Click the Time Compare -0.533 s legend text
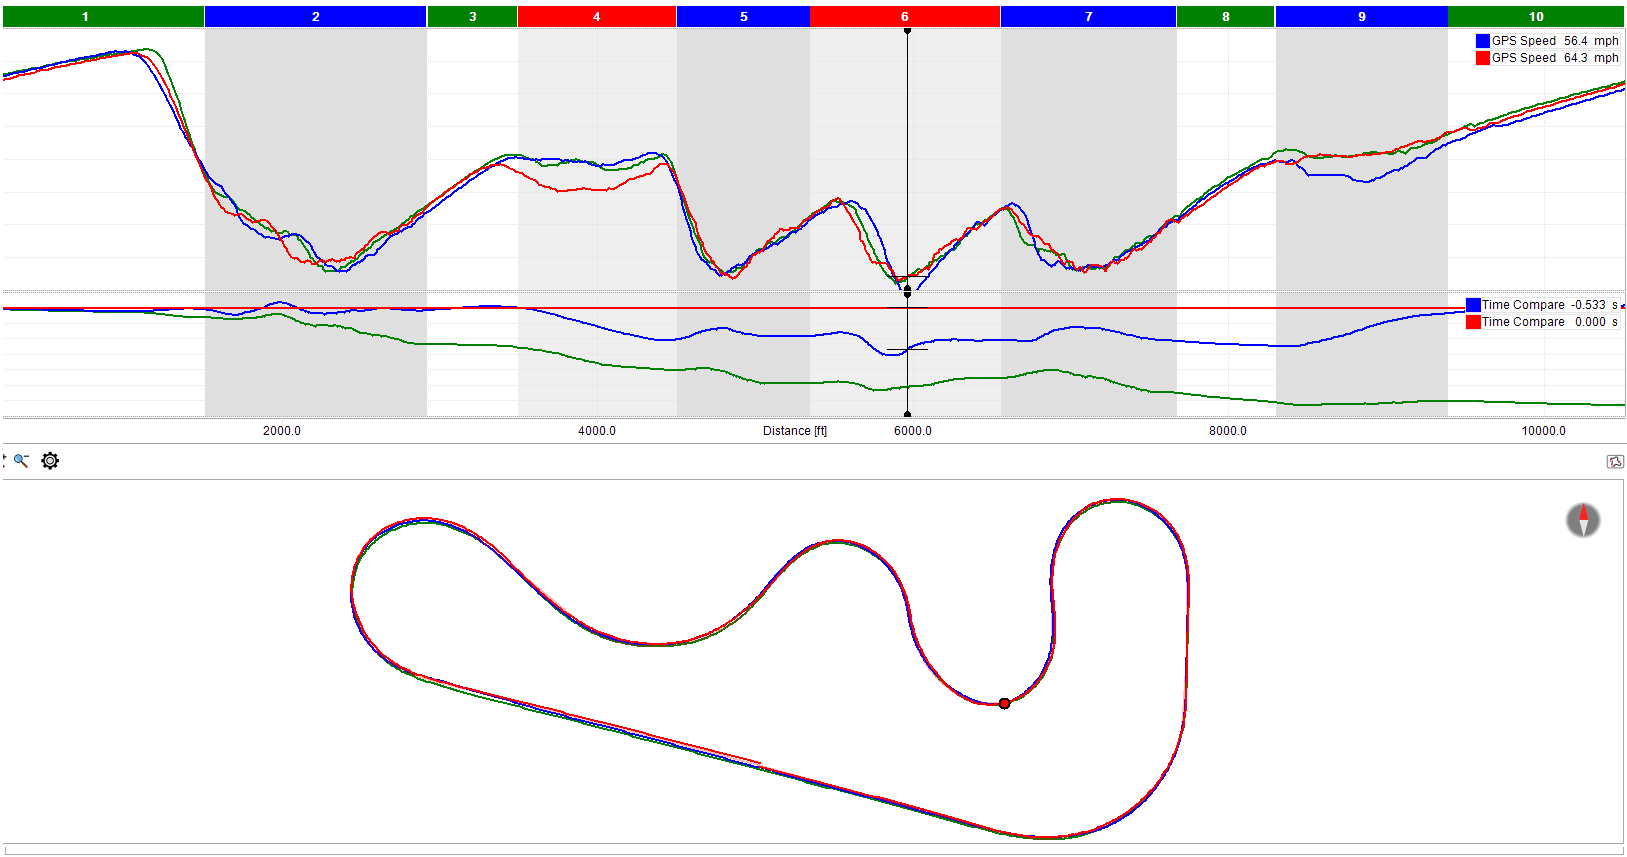The height and width of the screenshot is (857, 1627). click(1550, 305)
